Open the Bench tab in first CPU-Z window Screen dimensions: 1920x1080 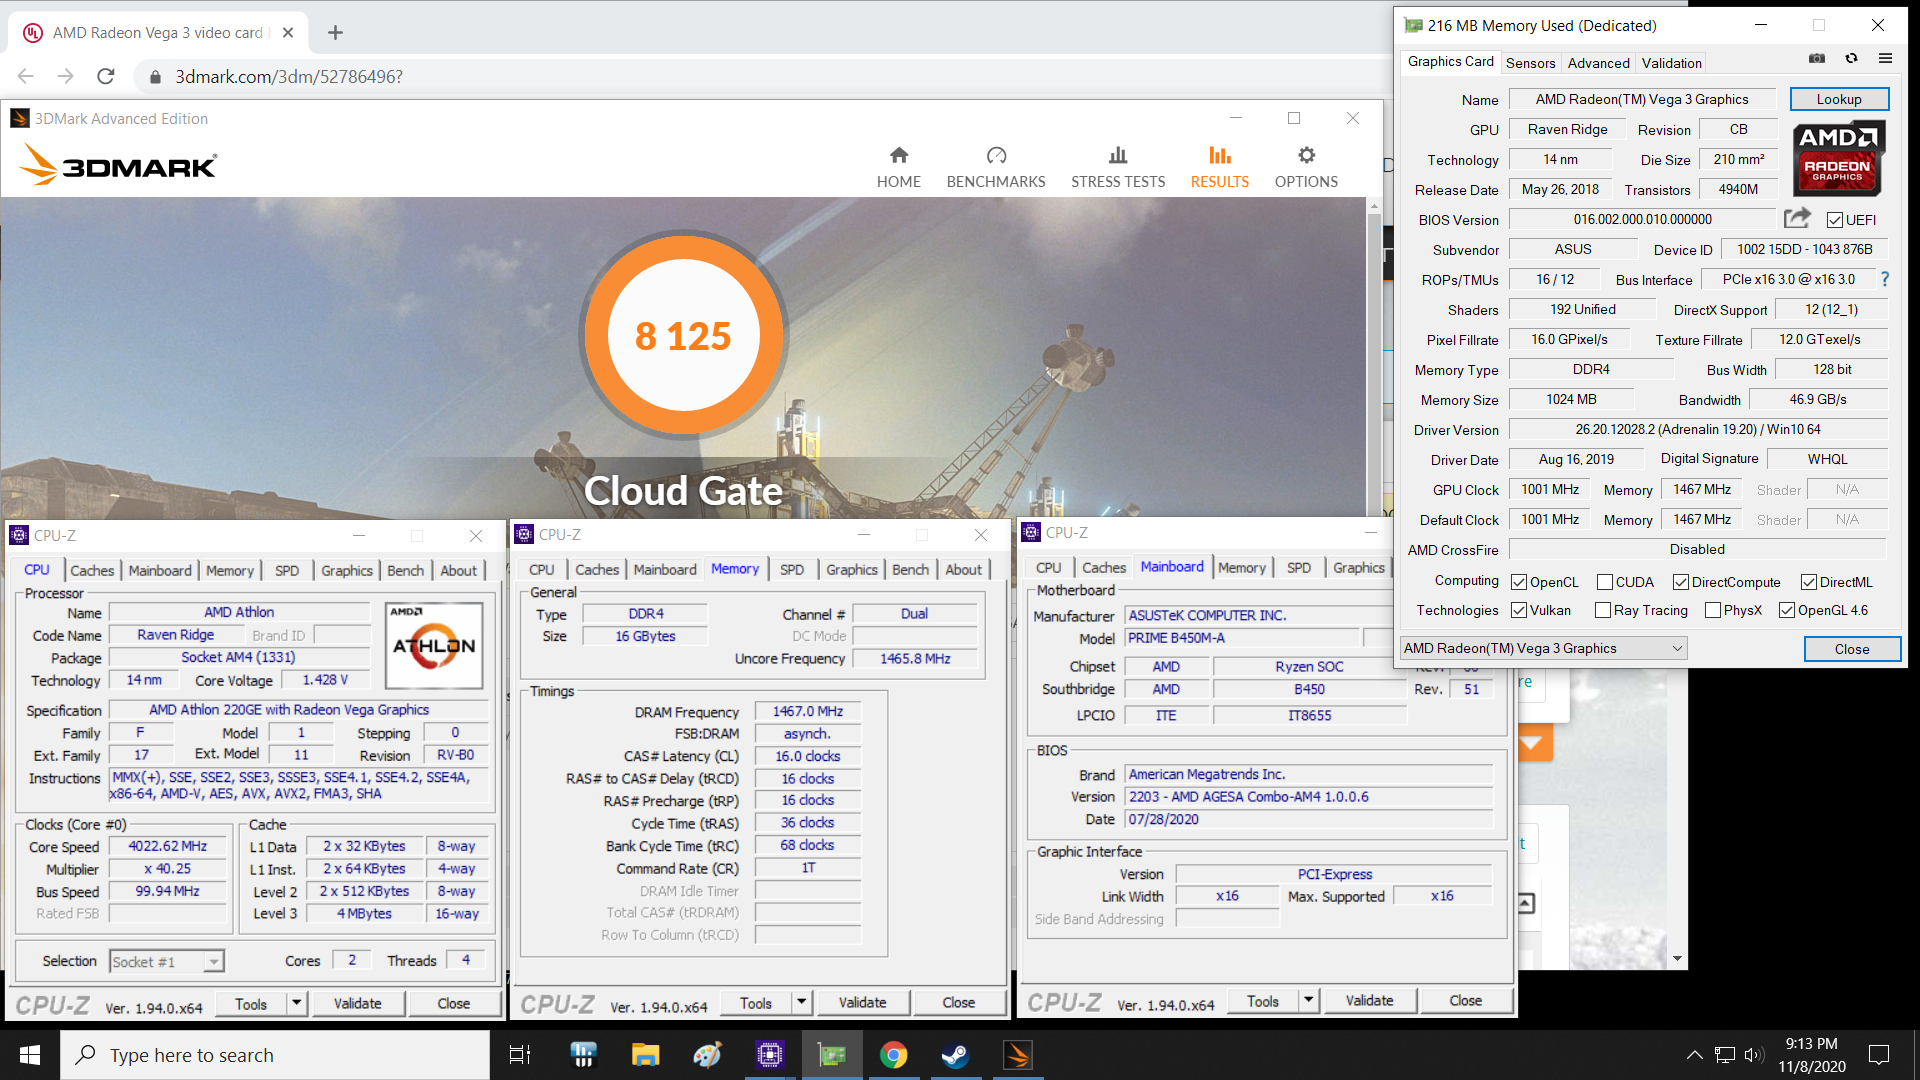pyautogui.click(x=405, y=570)
